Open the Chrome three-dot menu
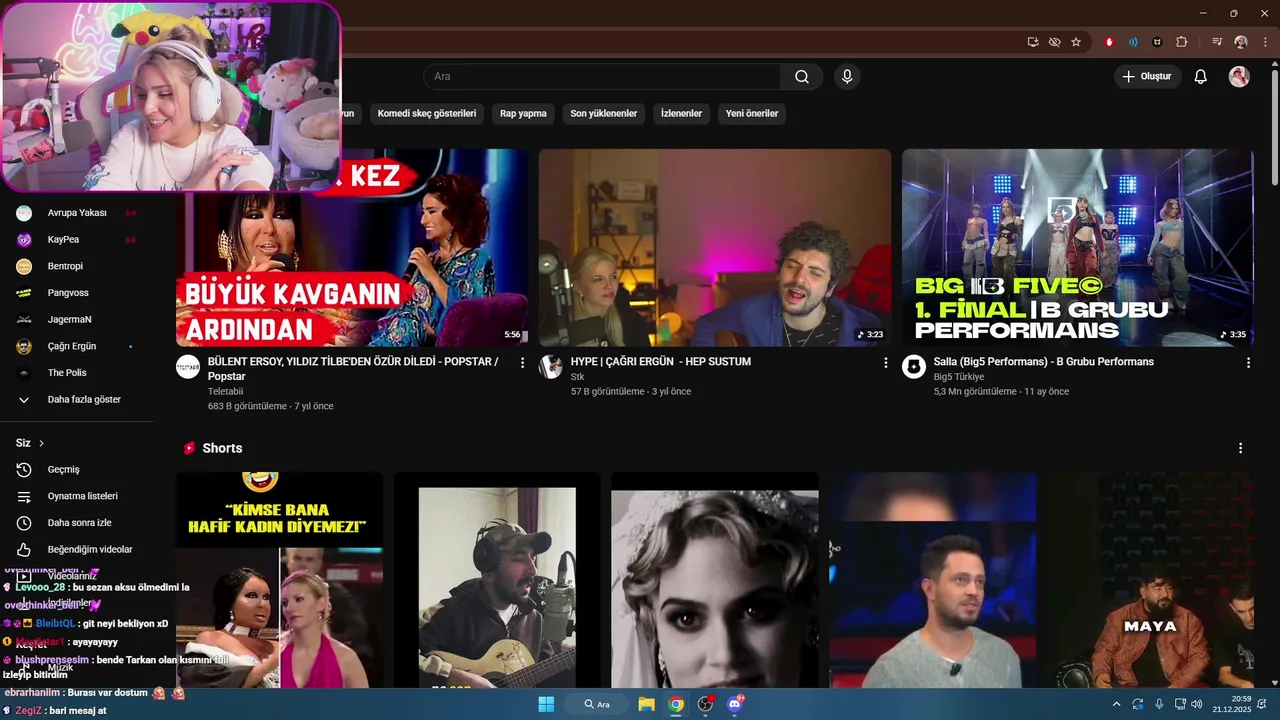 click(x=1265, y=42)
